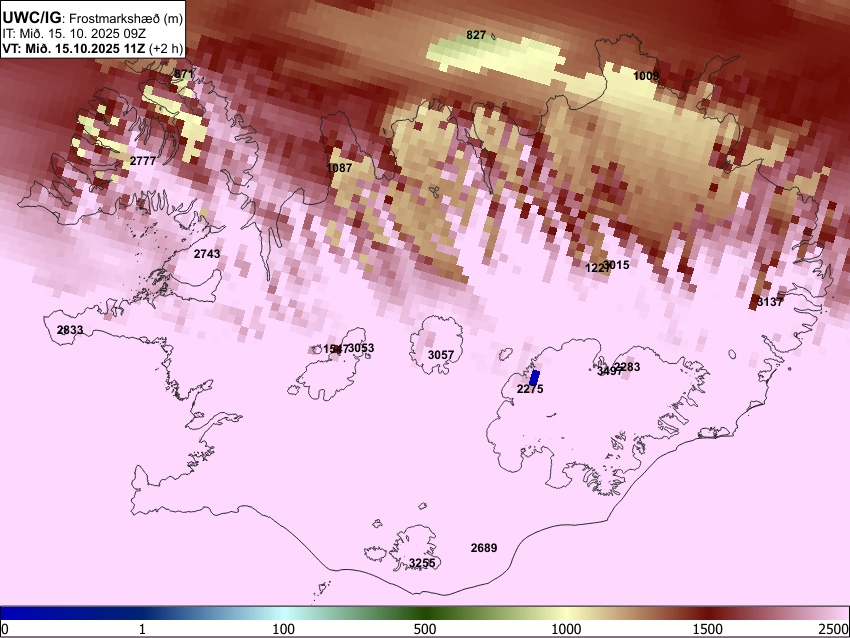This screenshot has height=638, width=850.
Task: Click the 'VT: Mið. 15.10.2025 11Z' line
Action: 74,49
